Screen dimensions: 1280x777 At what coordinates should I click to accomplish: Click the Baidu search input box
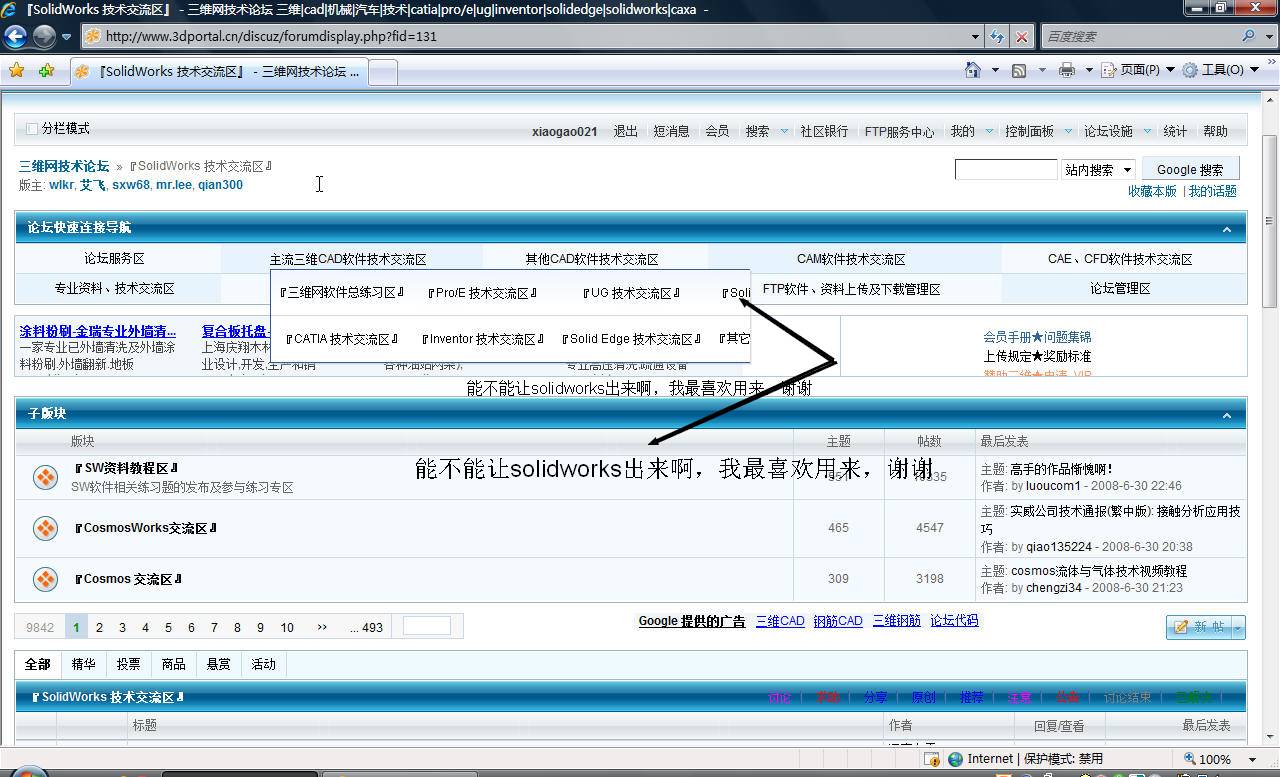point(1140,36)
